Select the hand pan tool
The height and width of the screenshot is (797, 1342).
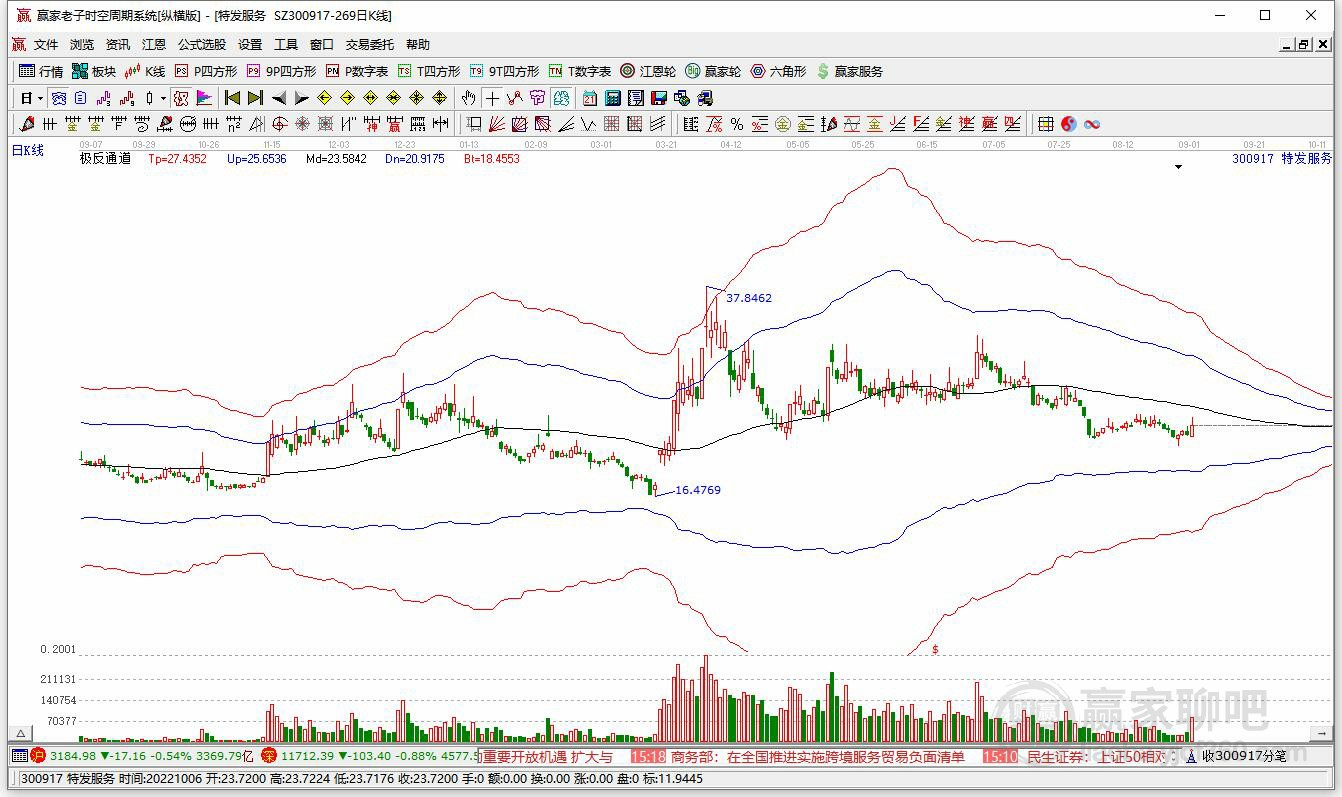pyautogui.click(x=468, y=98)
